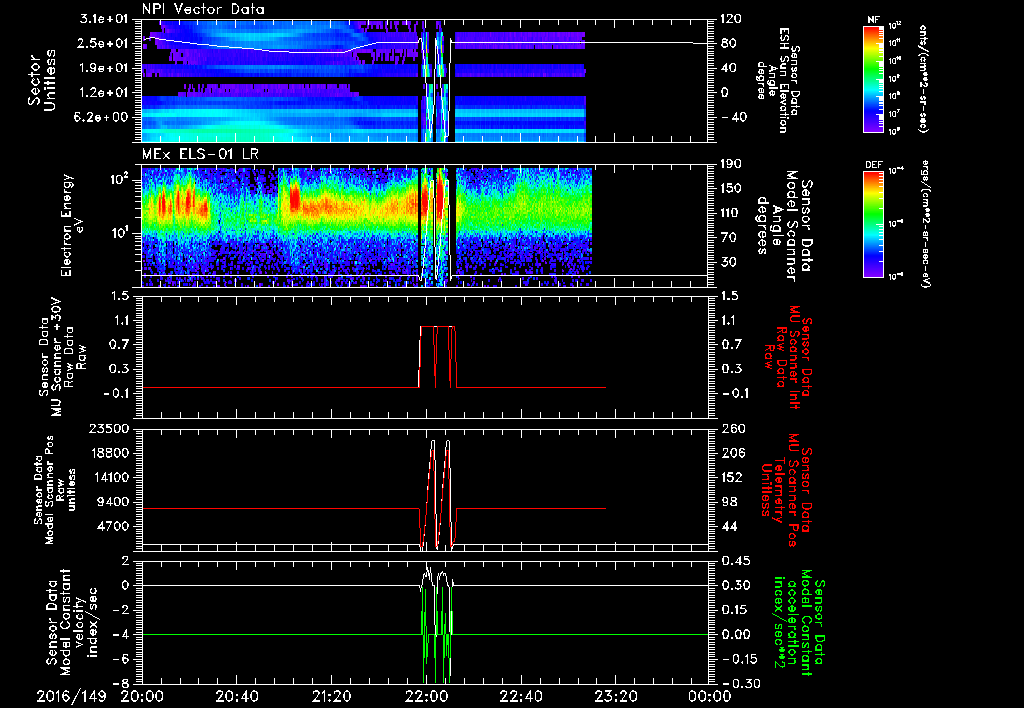Click the "NPI Vector Data" panel title

click(203, 9)
